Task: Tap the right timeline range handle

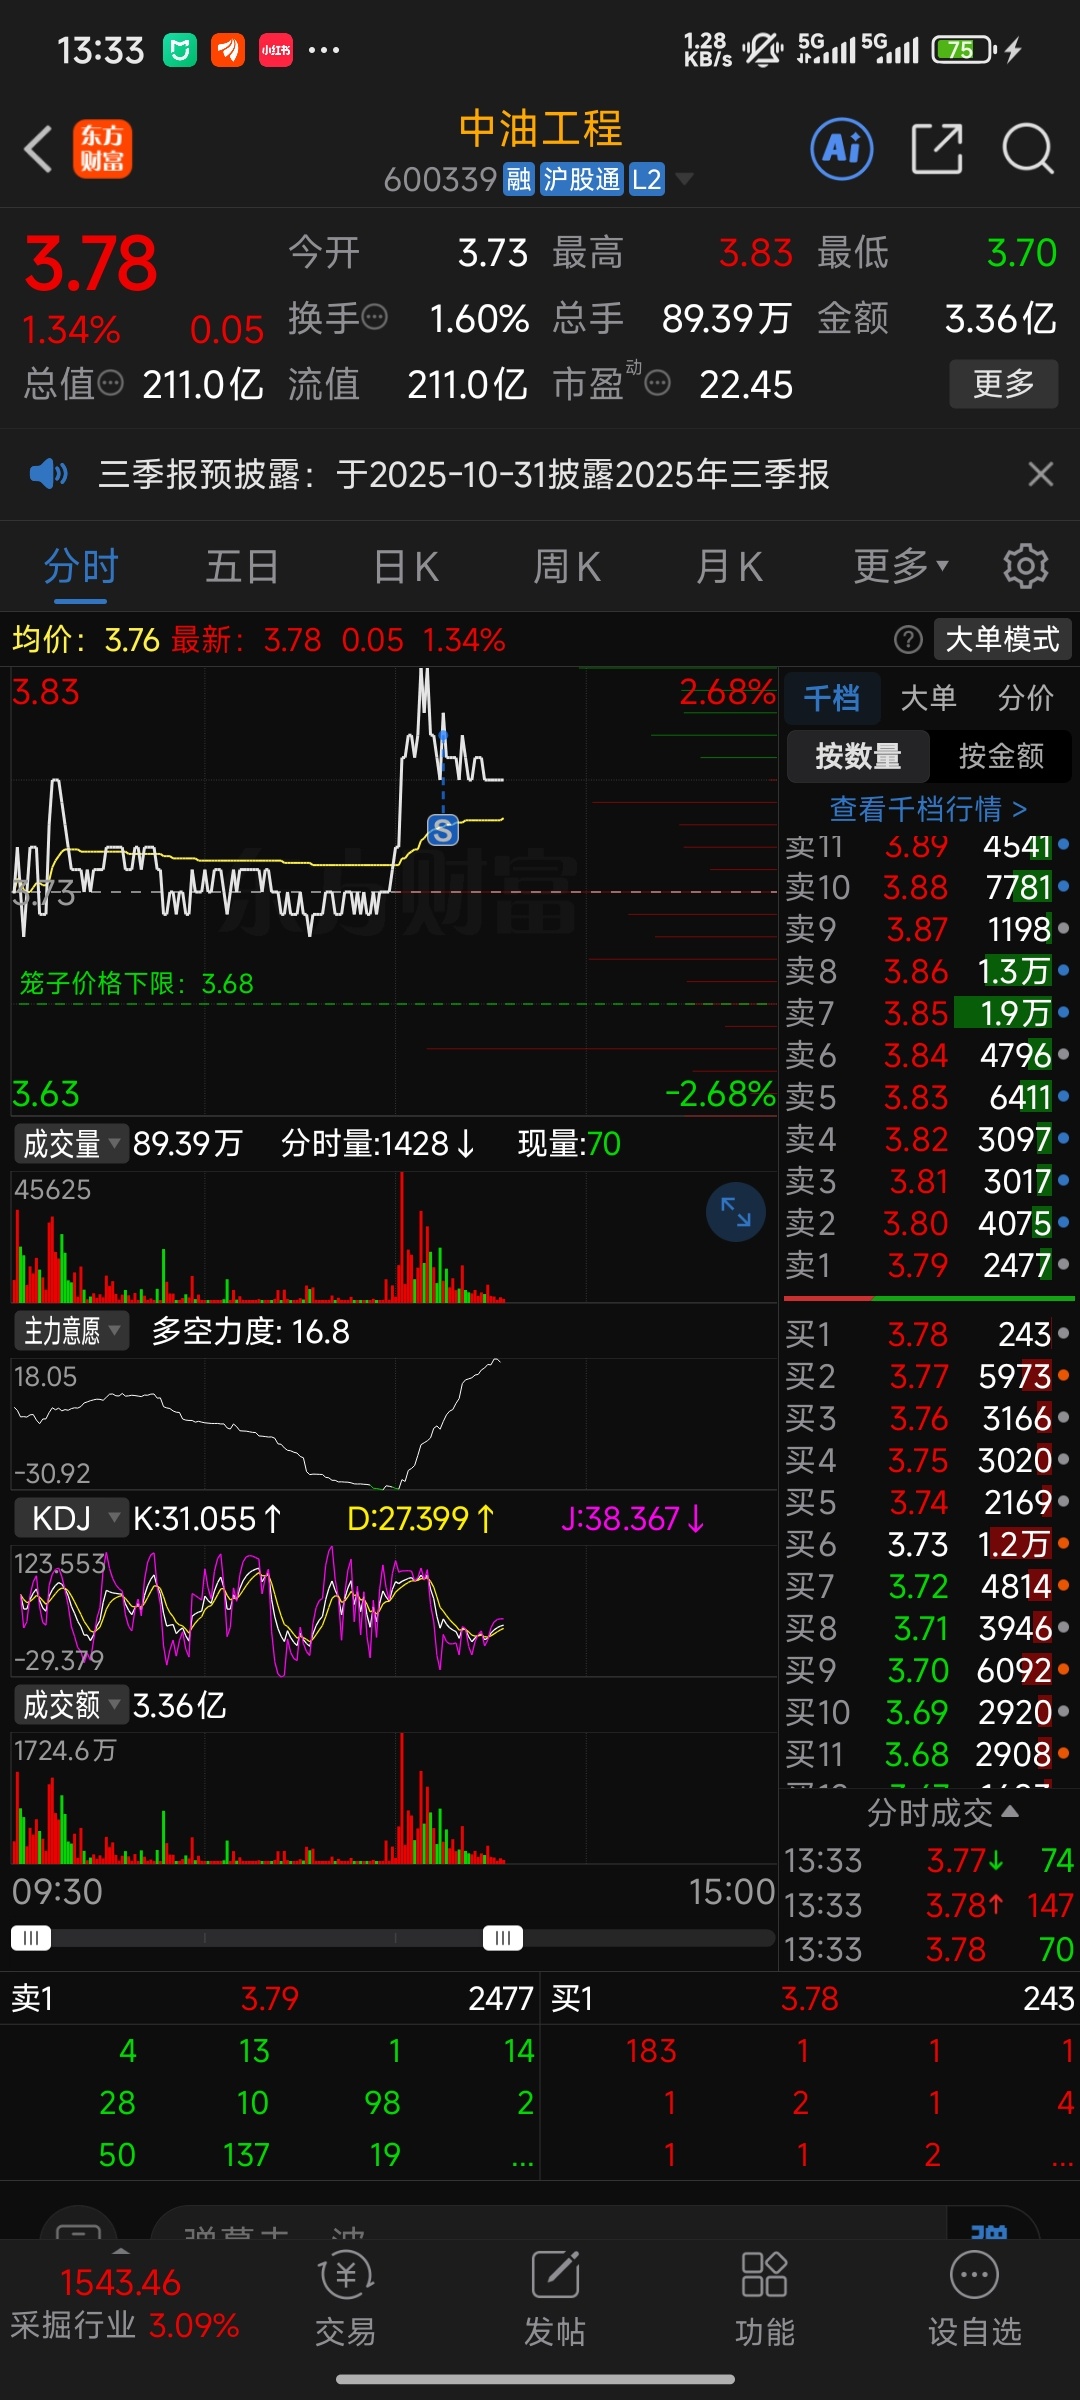Action: click(x=502, y=1938)
